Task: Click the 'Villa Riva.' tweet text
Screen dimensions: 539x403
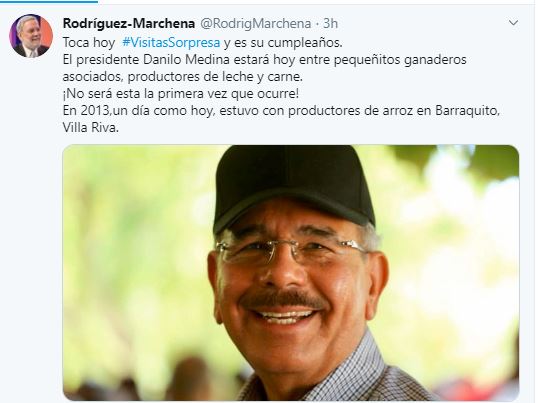Action: pyautogui.click(x=91, y=128)
